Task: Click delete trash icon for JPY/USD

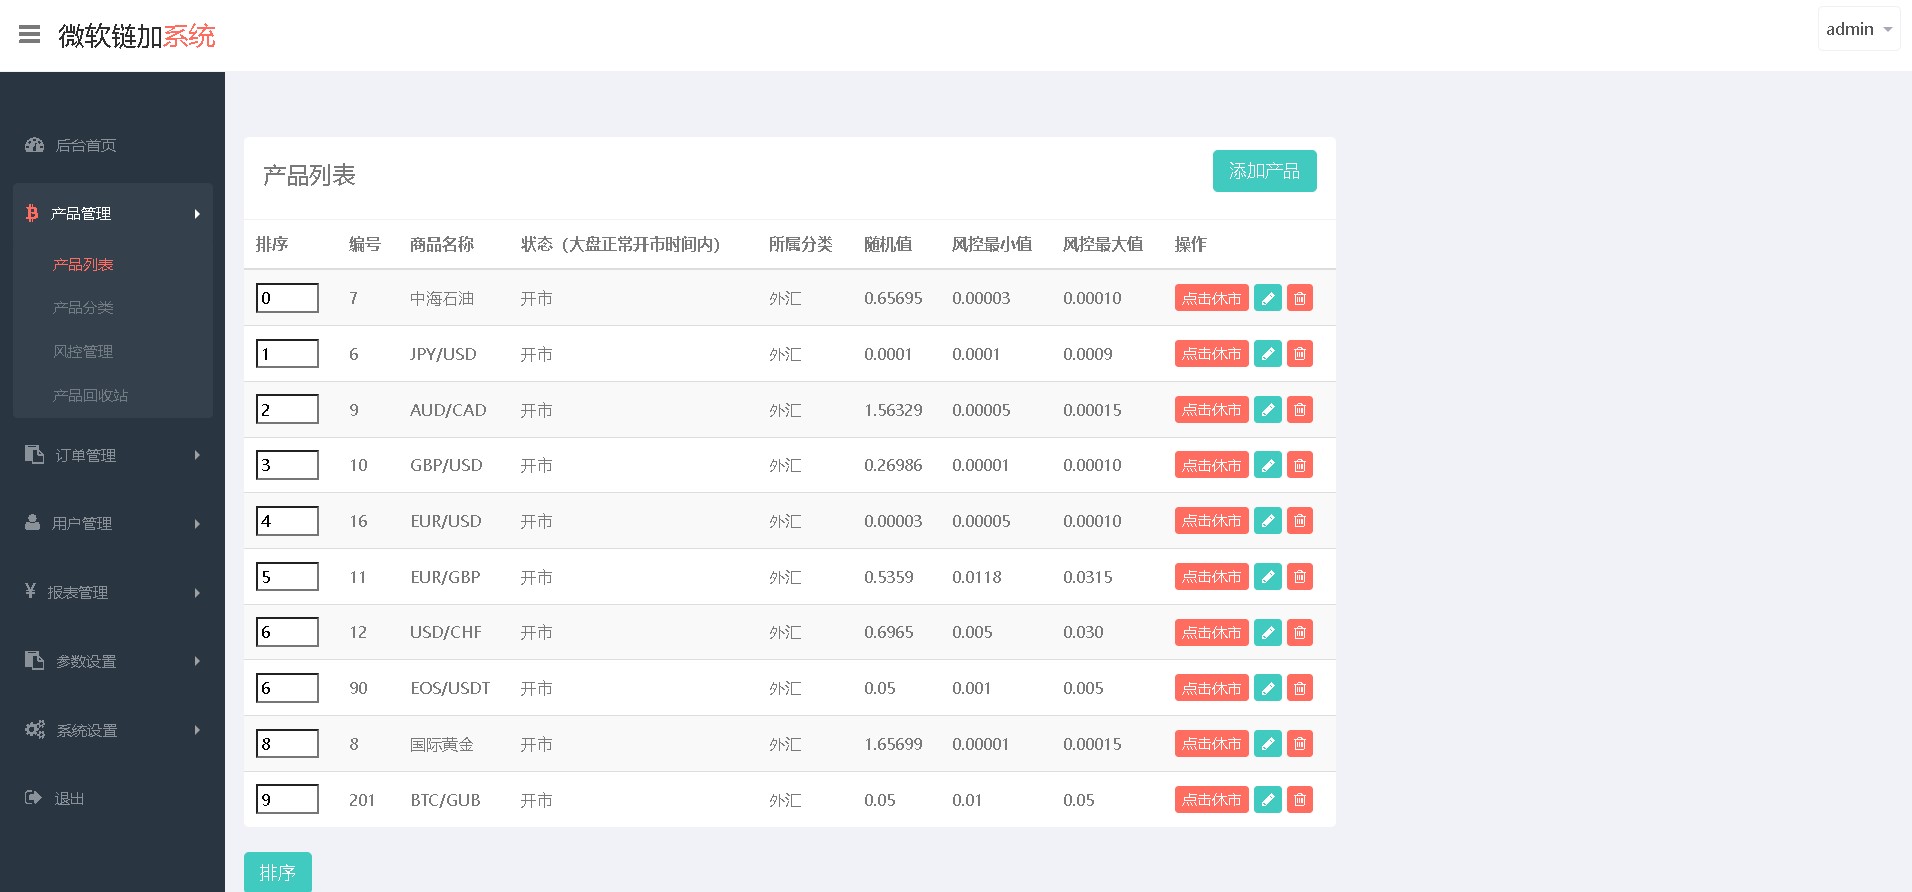Action: 1299,354
